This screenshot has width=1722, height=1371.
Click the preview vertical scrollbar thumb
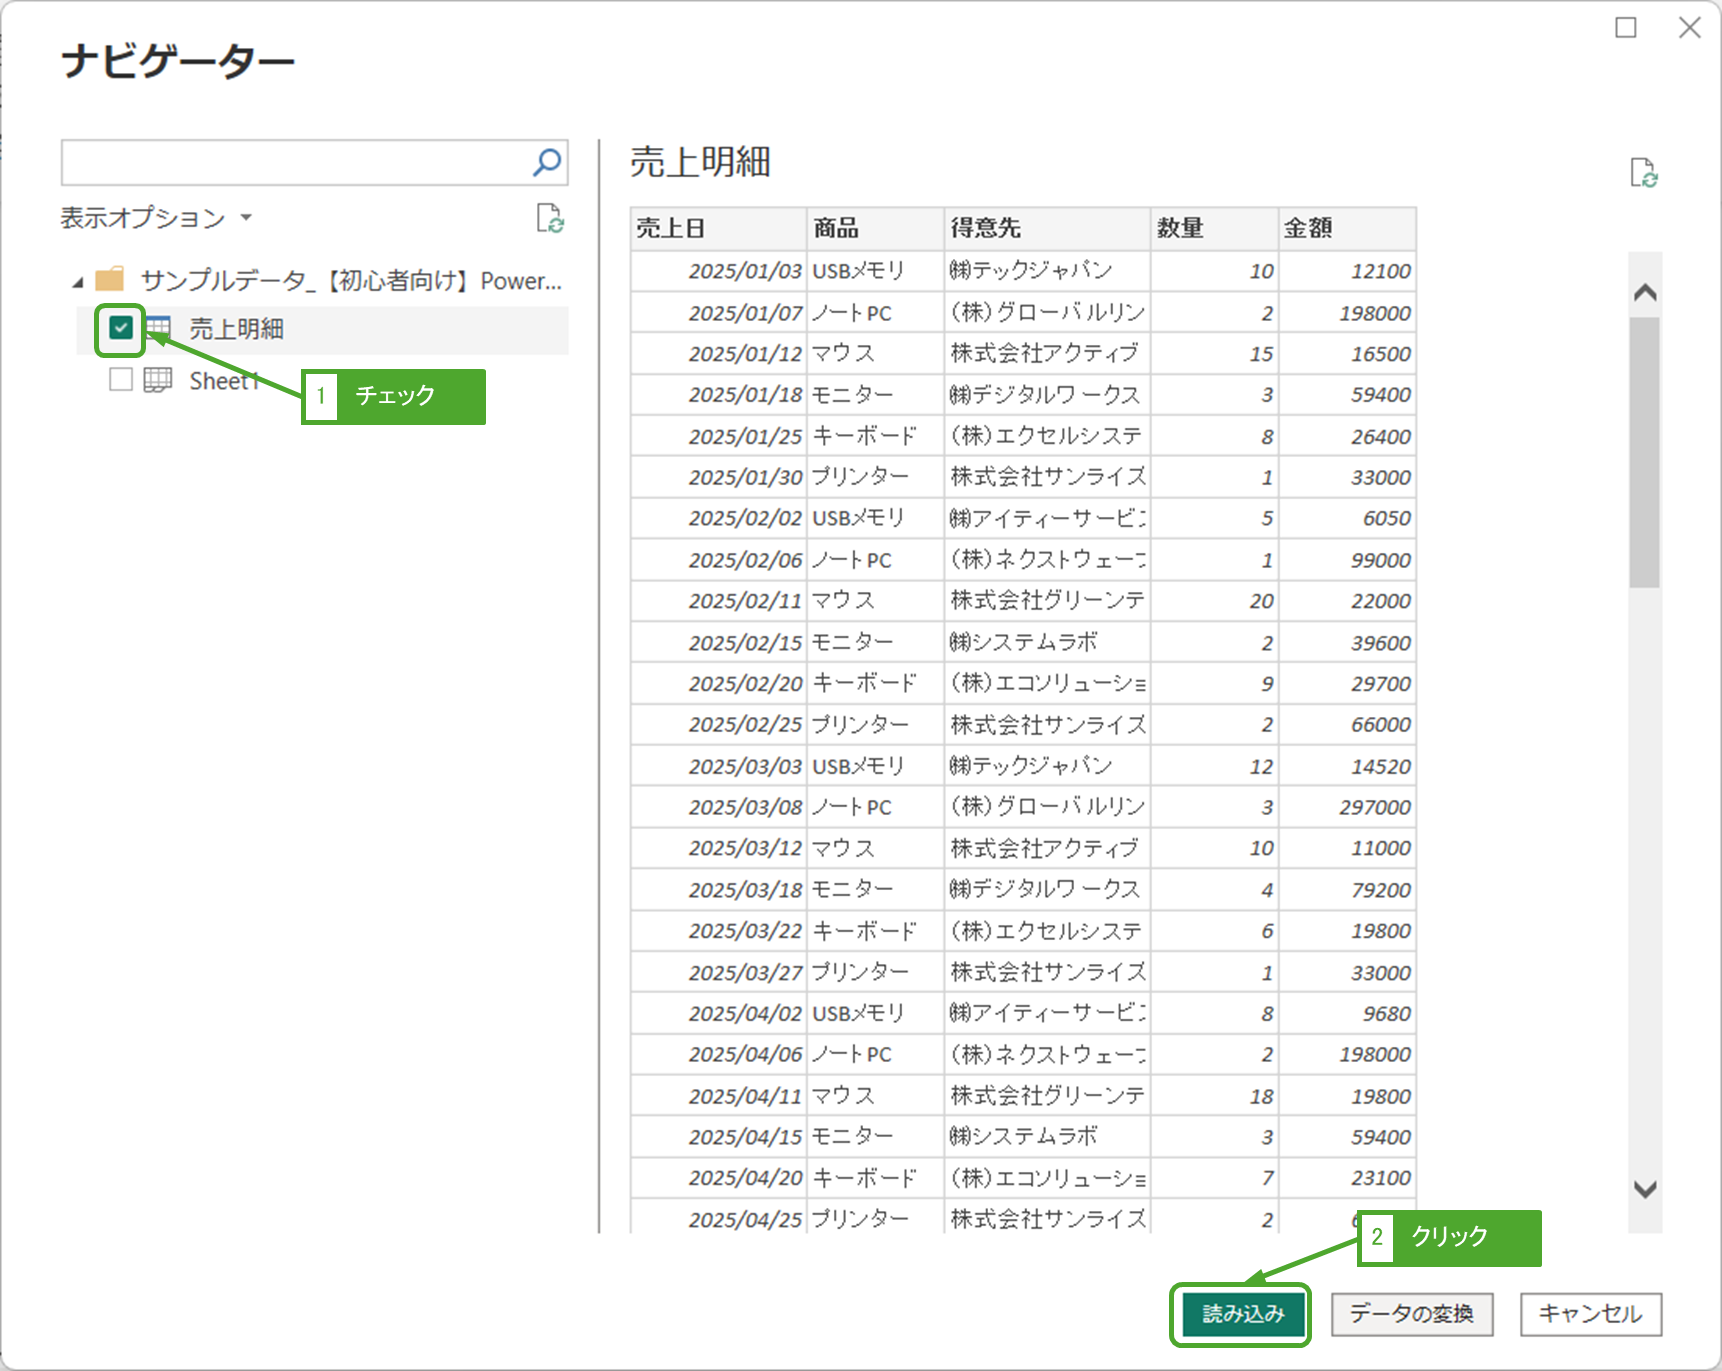point(1644,452)
